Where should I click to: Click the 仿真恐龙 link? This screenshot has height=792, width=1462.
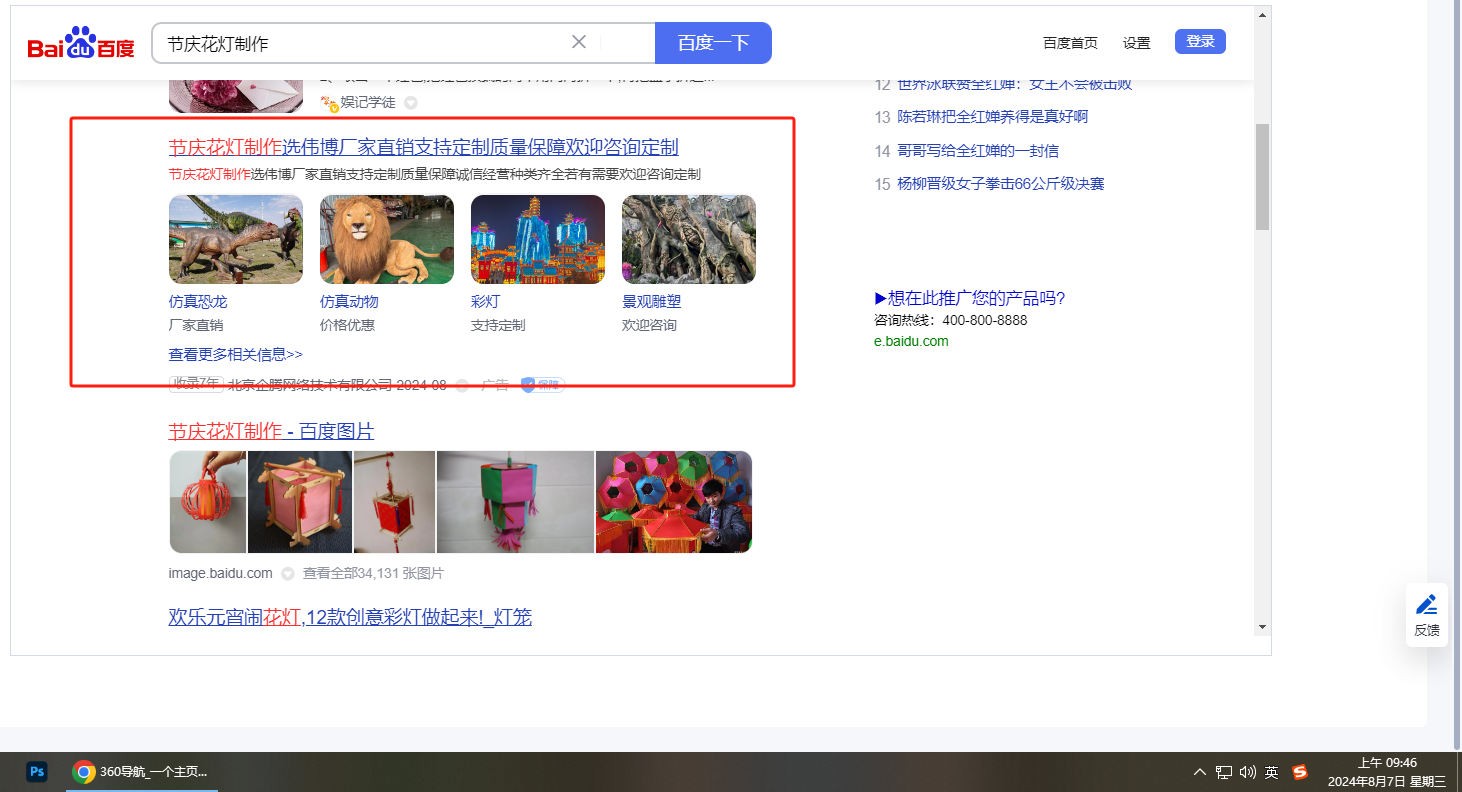(198, 302)
